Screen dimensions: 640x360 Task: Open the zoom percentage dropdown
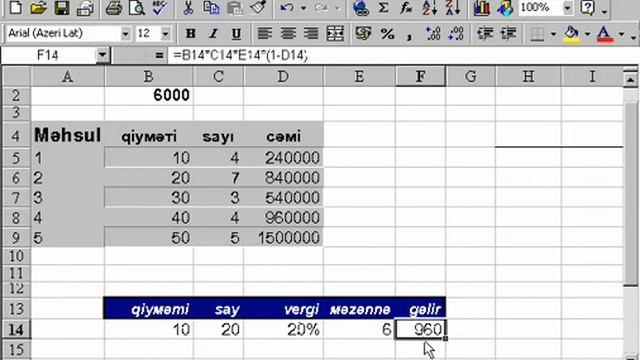[567, 8]
